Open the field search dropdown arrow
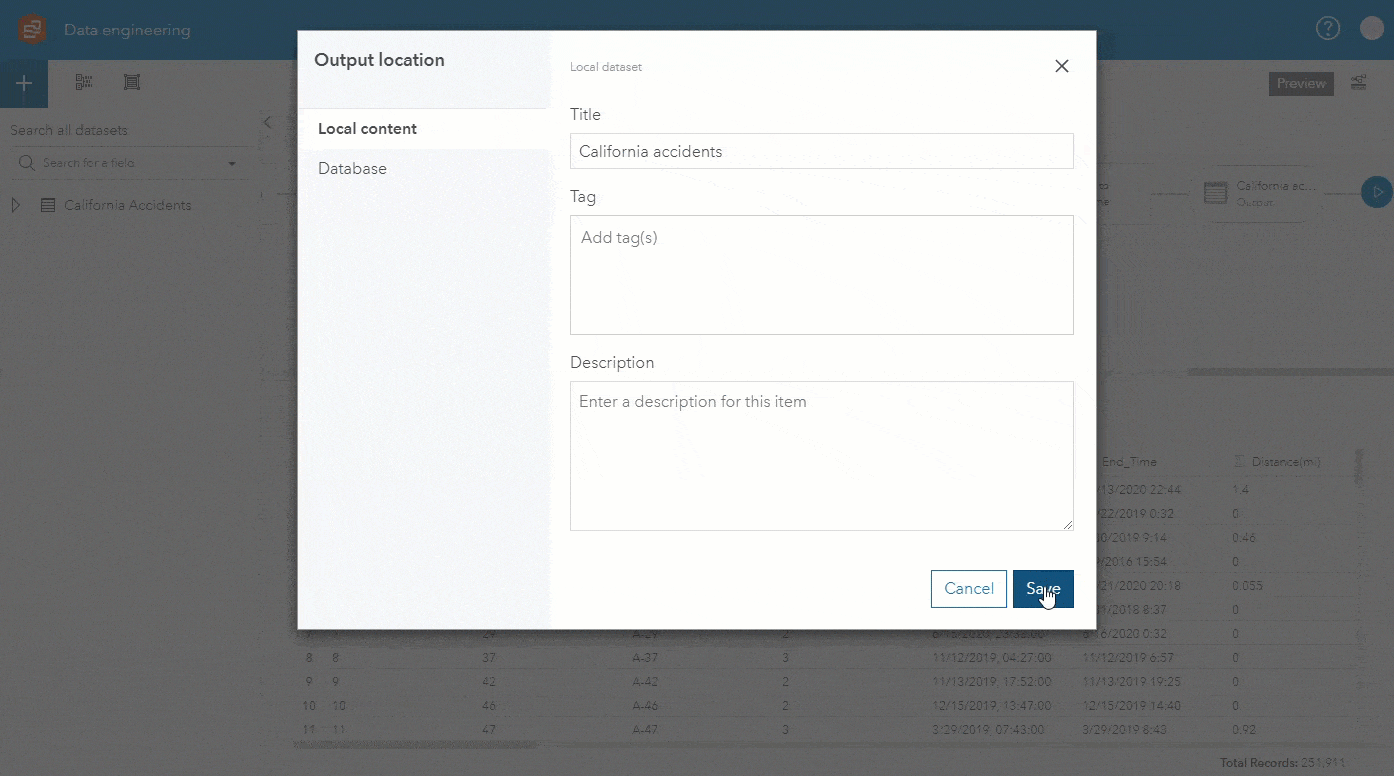This screenshot has height=776, width=1394. (232, 163)
